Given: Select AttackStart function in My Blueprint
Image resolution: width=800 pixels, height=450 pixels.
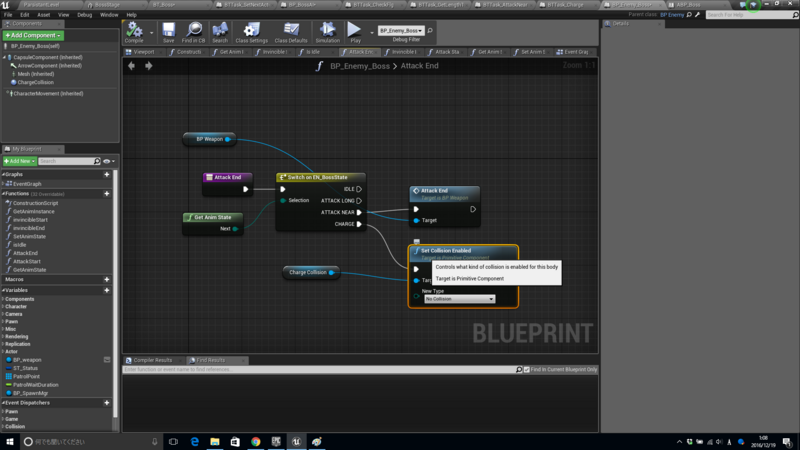Looking at the screenshot, I should pos(27,261).
